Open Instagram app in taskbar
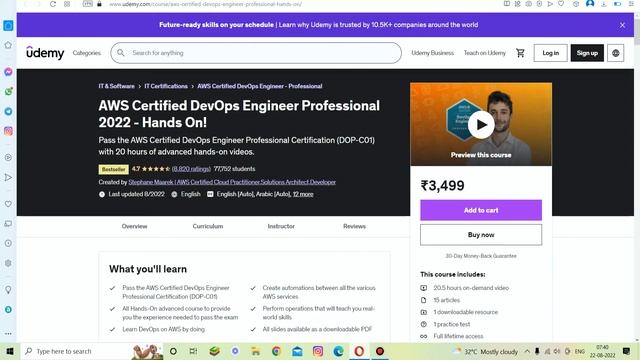Screen dimensions: 640x360 (x=318, y=351)
